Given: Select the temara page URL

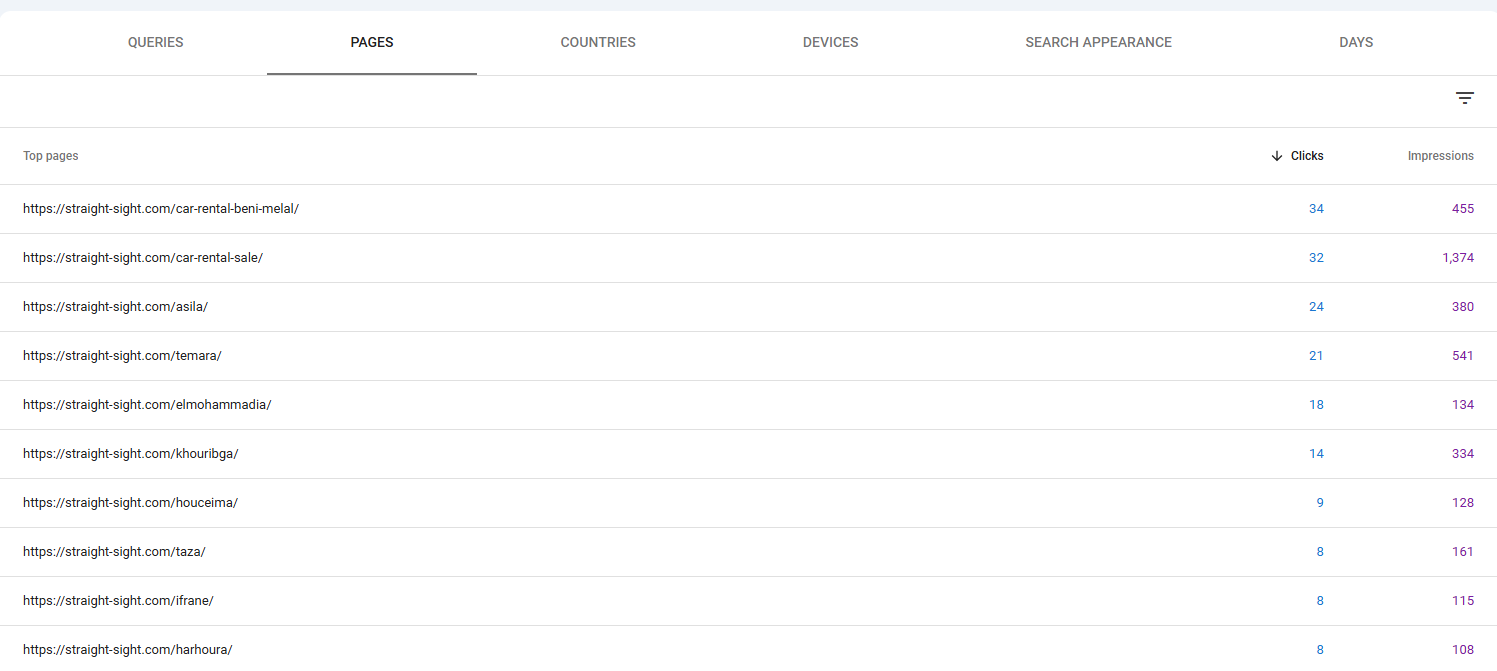Looking at the screenshot, I should click(x=122, y=356).
